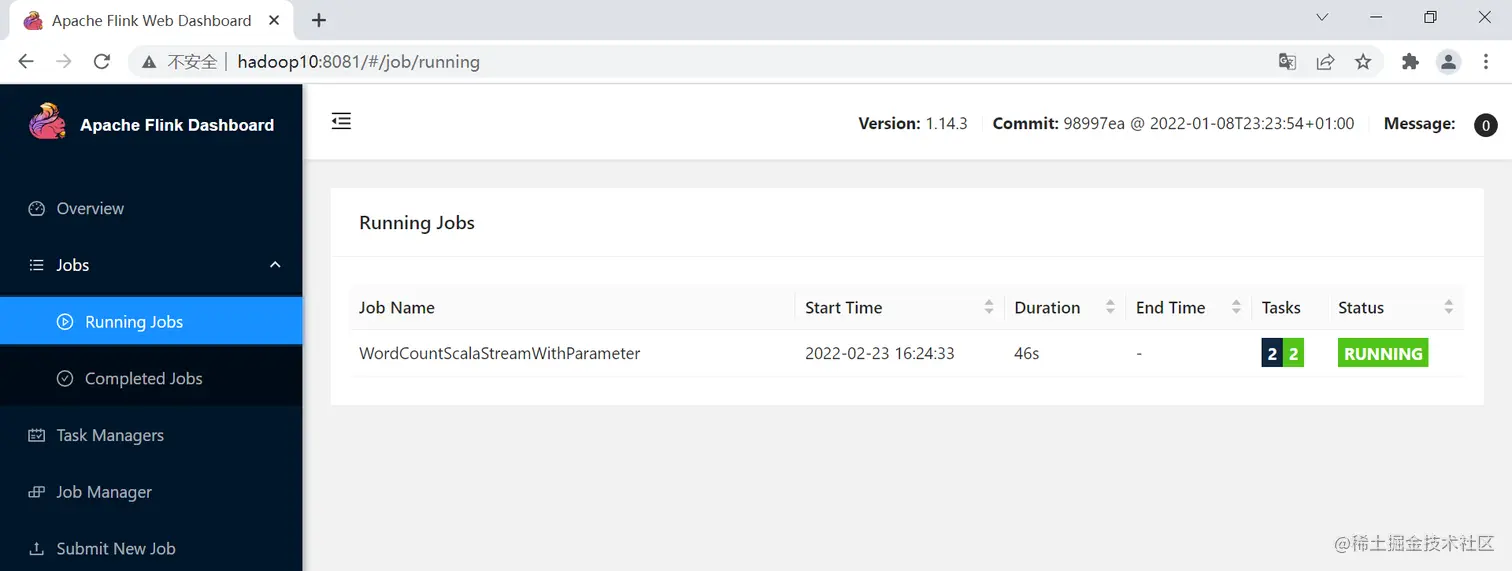Sort by Start Time using its sort arrows

coord(989,307)
